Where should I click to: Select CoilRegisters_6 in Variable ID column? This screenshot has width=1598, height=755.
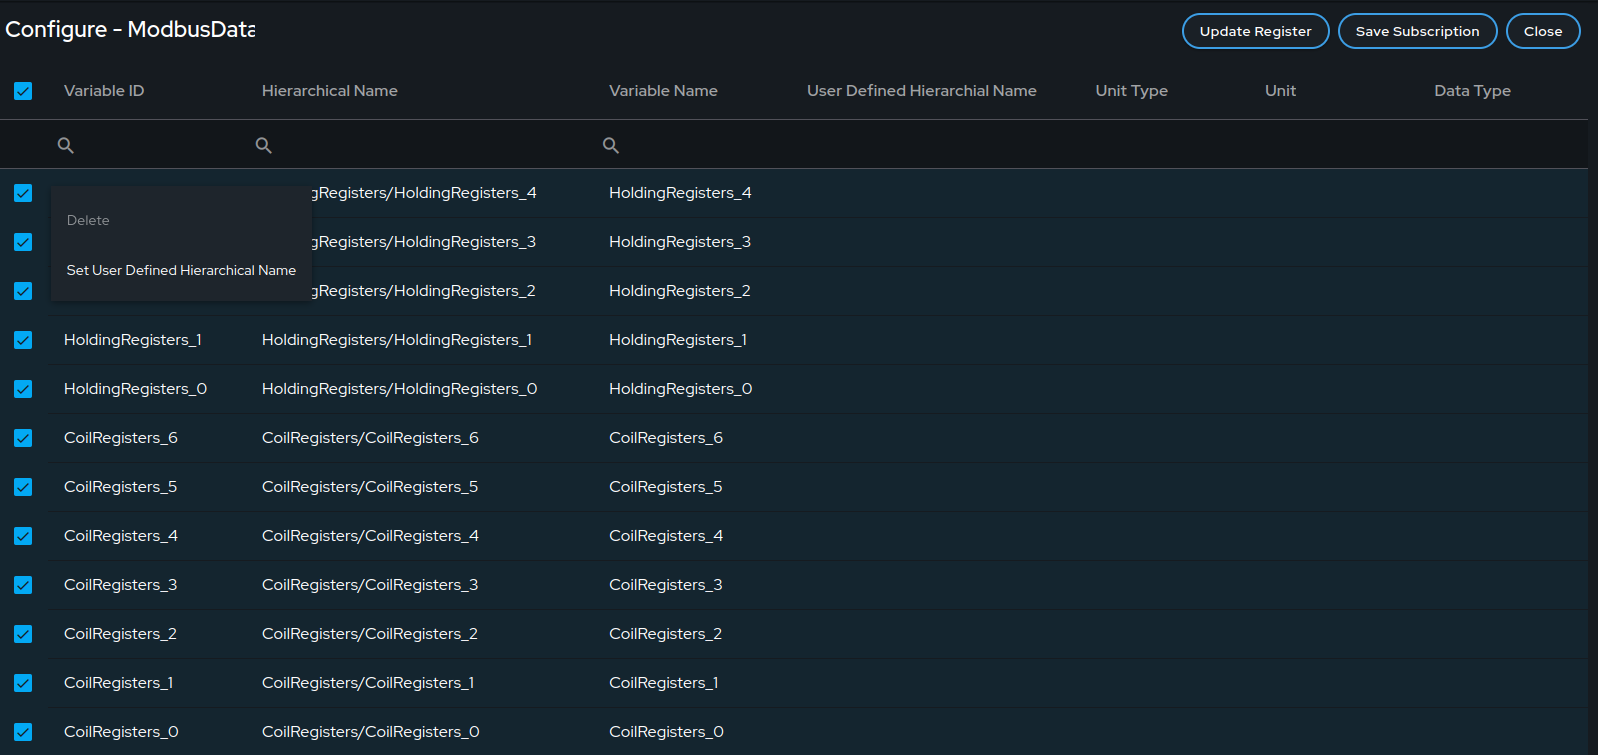point(121,438)
